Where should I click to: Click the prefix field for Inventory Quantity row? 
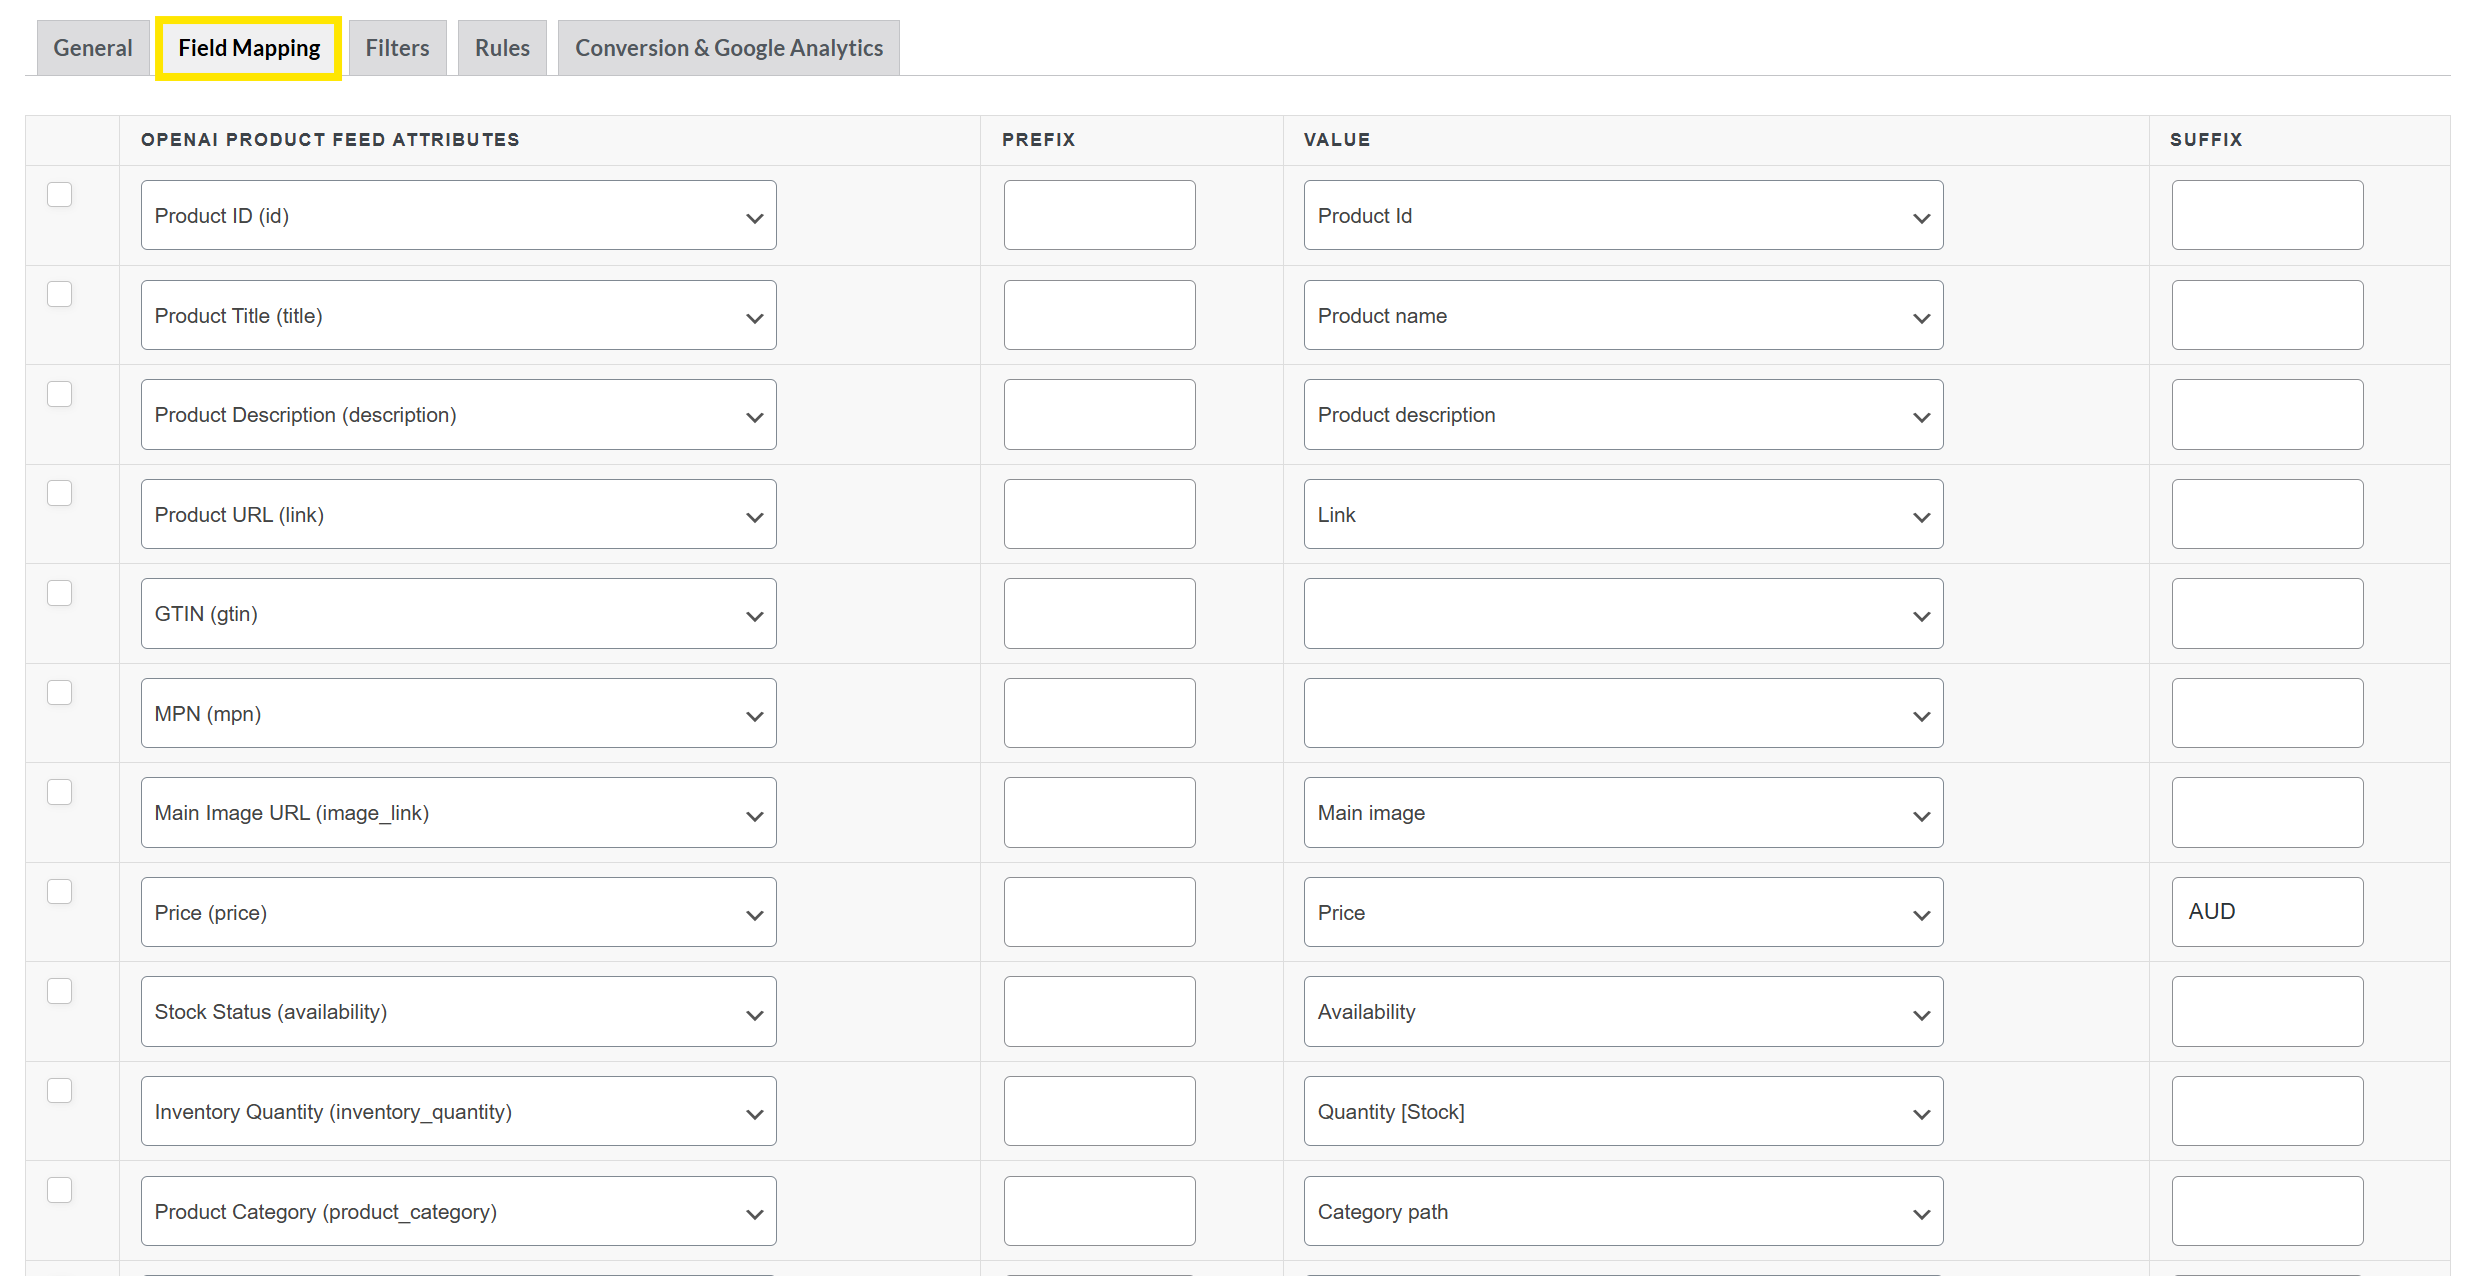click(x=1099, y=1111)
